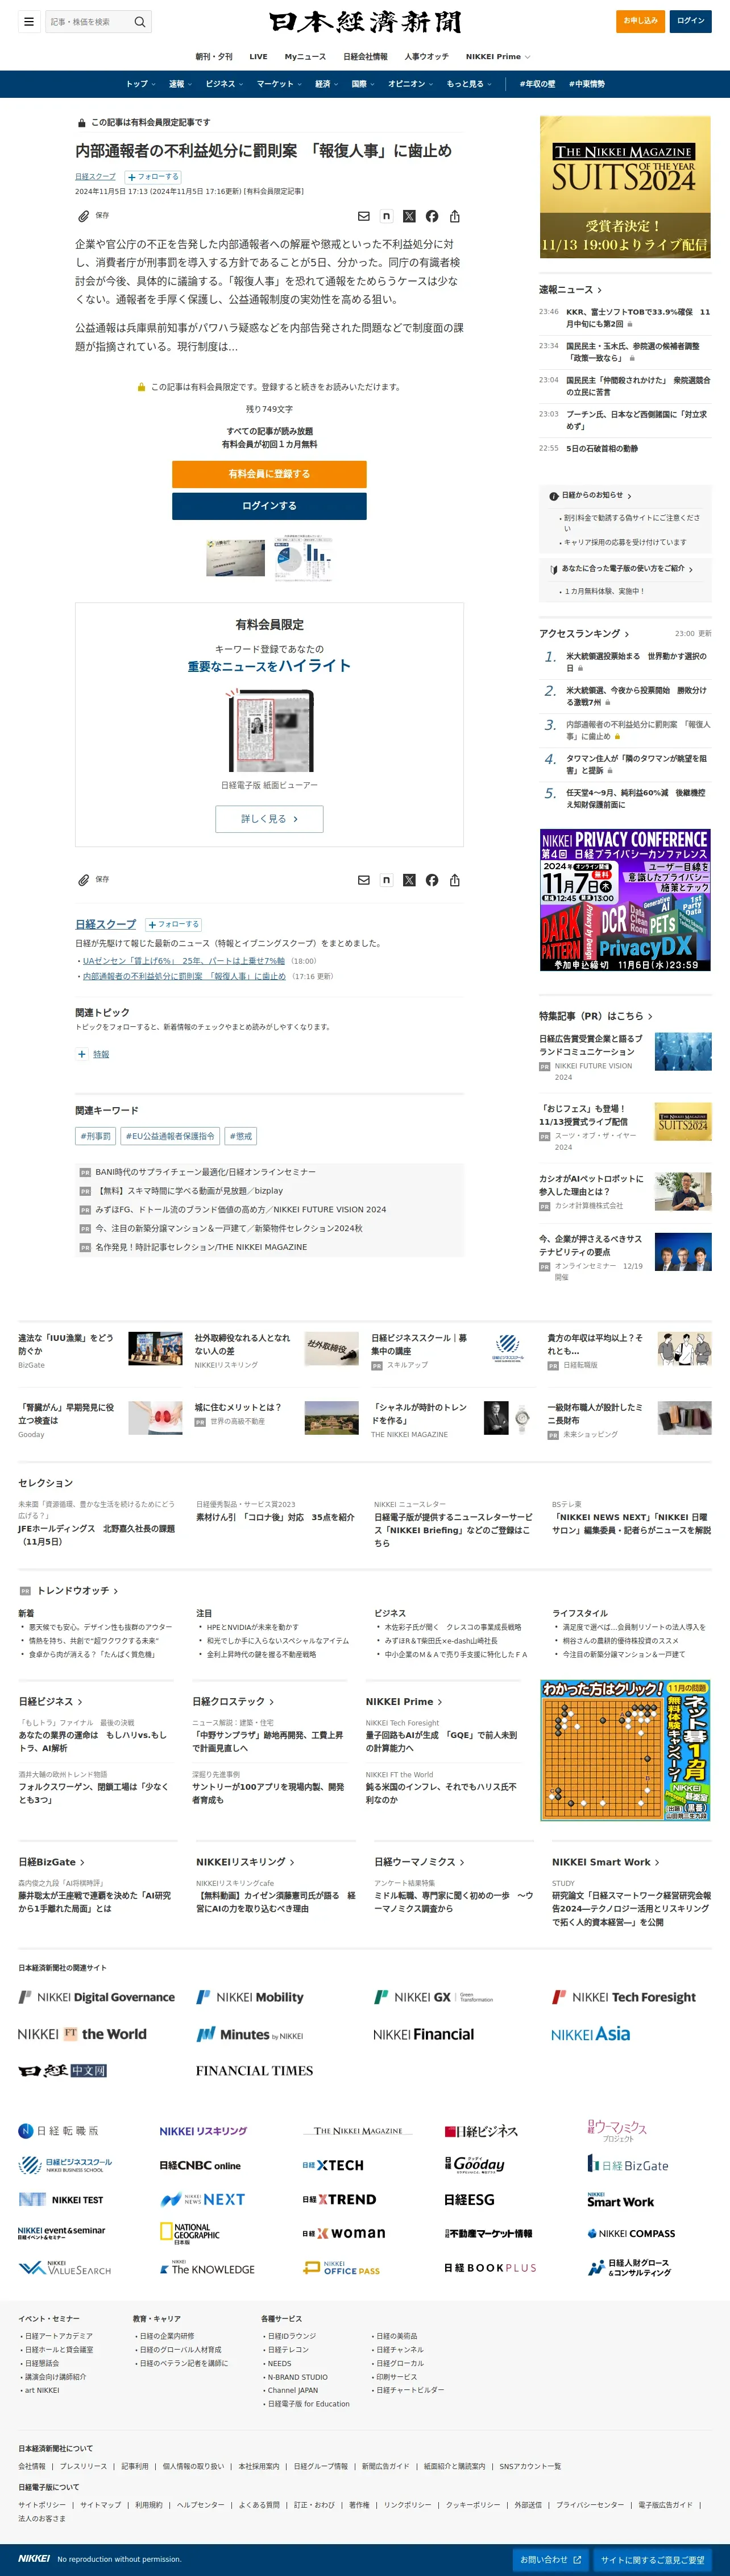
Task: Click X icon above 日経スクープ section
Action: (409, 880)
